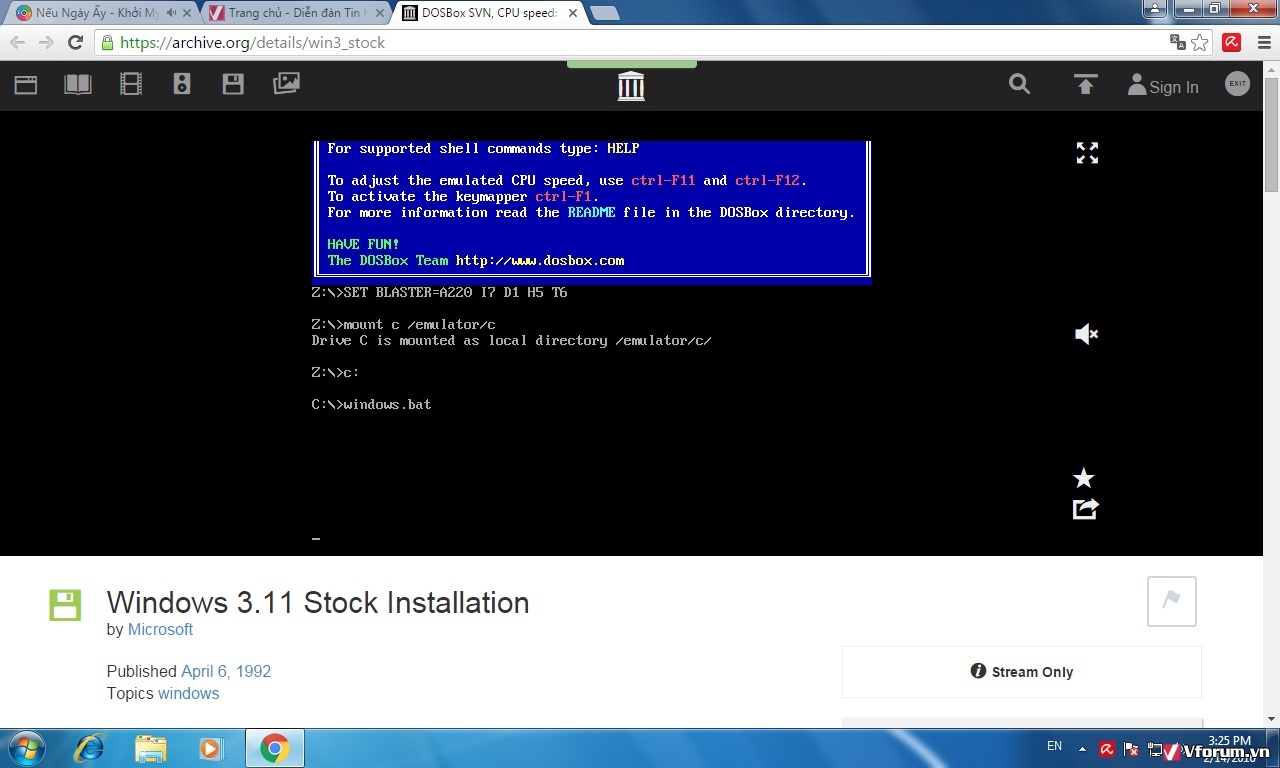Open the April 6, 1992 date link
This screenshot has height=768, width=1280.
point(226,671)
